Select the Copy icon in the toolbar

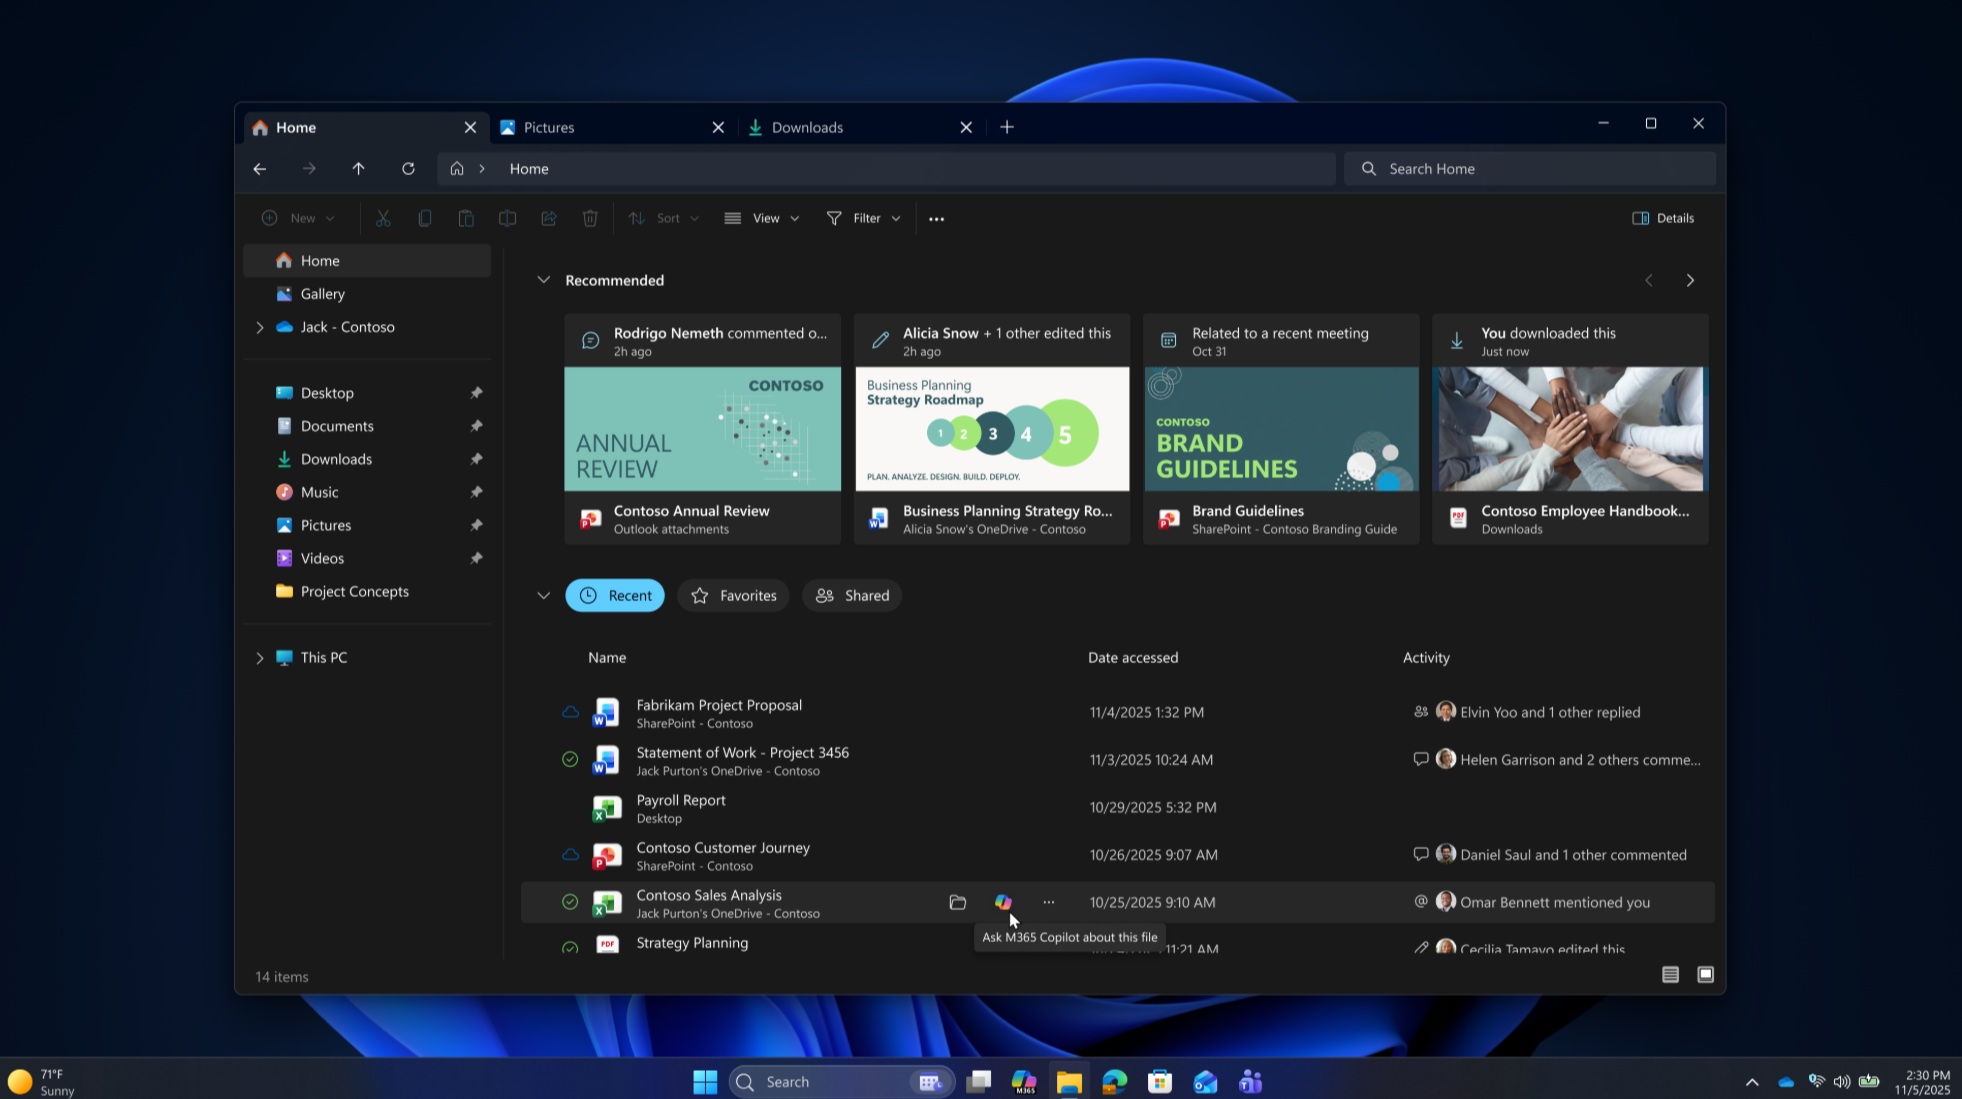[425, 217]
